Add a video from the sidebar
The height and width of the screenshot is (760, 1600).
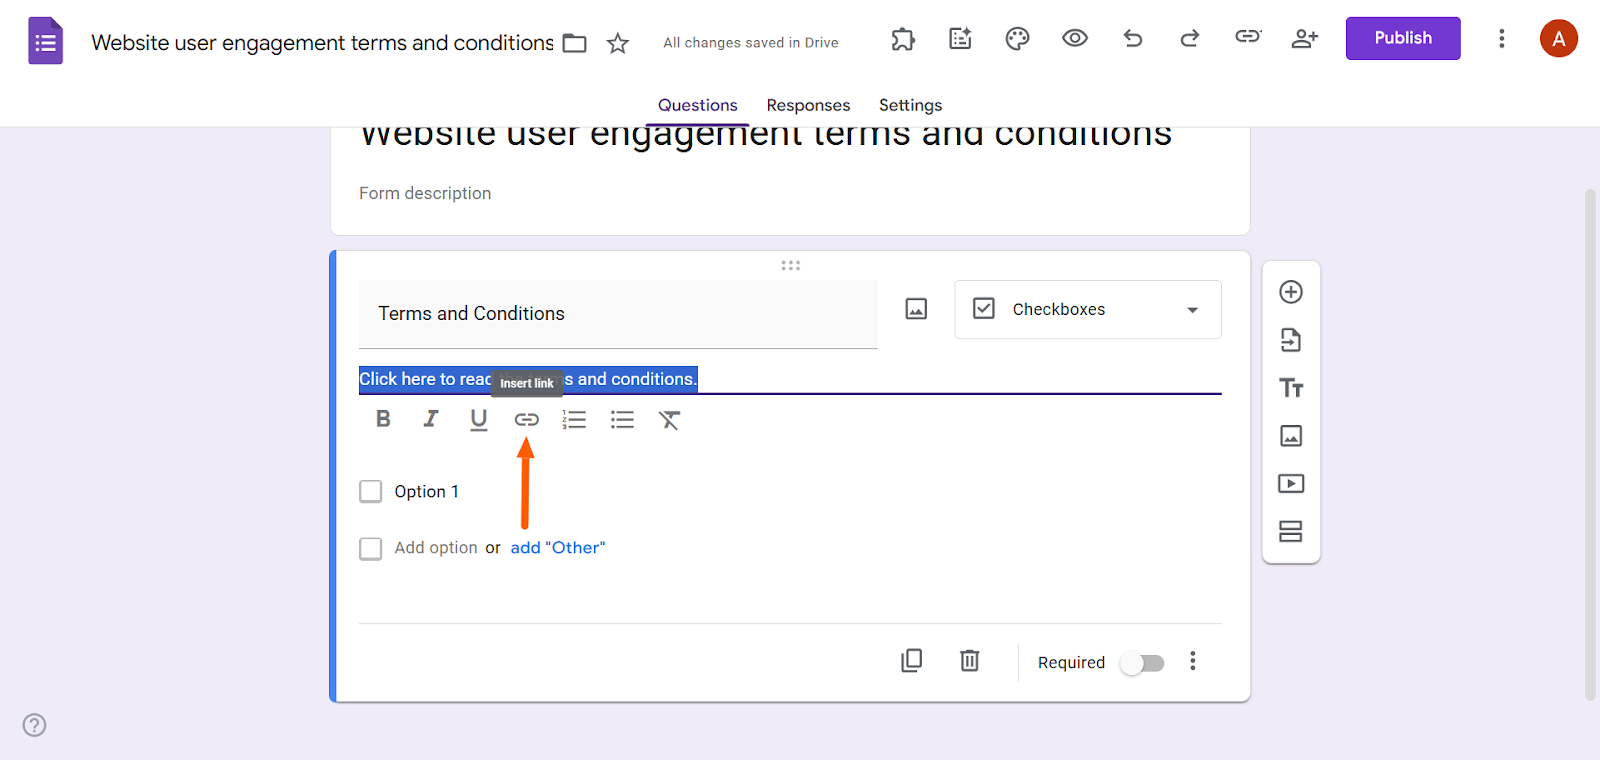(x=1291, y=484)
